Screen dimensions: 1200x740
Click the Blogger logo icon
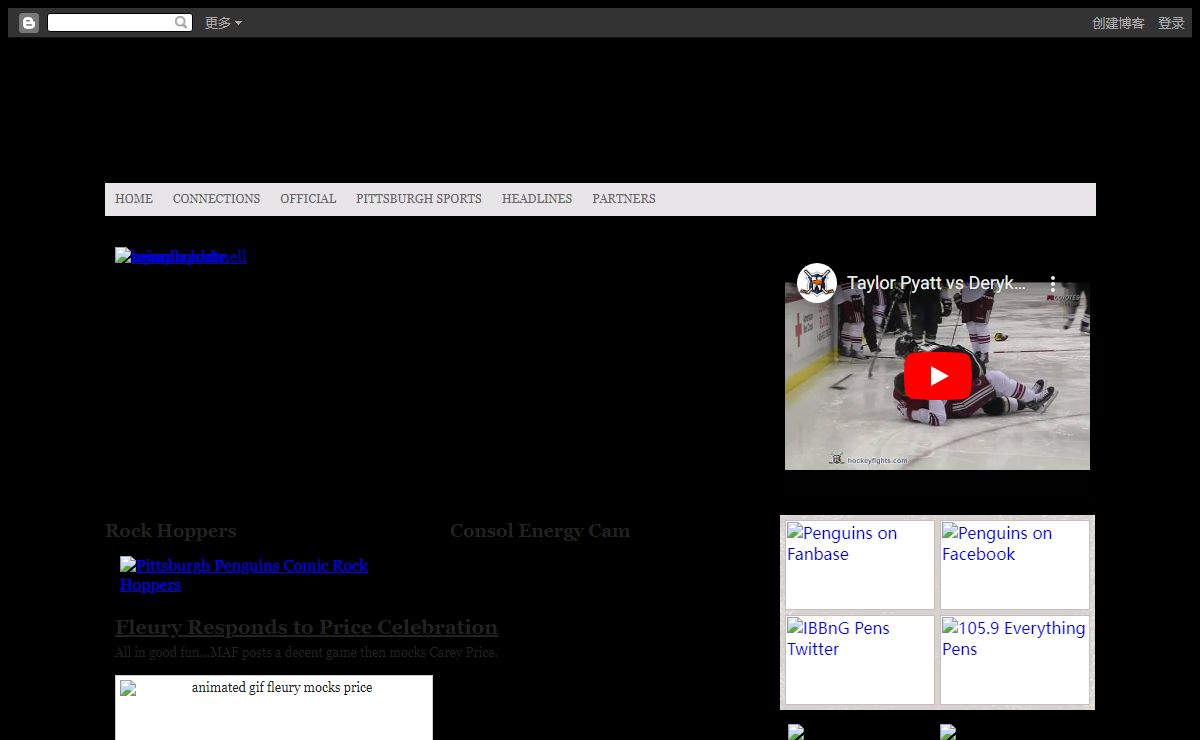[x=29, y=23]
